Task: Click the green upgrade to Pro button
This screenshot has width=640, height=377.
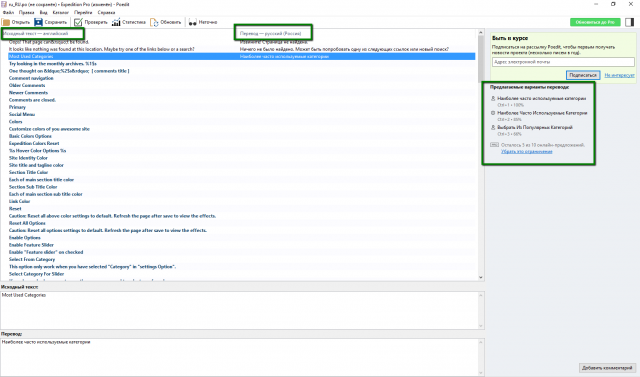Action: [595, 22]
